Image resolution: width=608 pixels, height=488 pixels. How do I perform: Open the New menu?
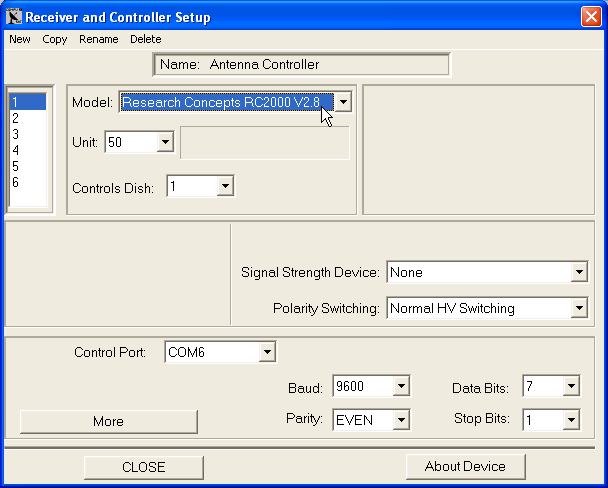[x=20, y=39]
